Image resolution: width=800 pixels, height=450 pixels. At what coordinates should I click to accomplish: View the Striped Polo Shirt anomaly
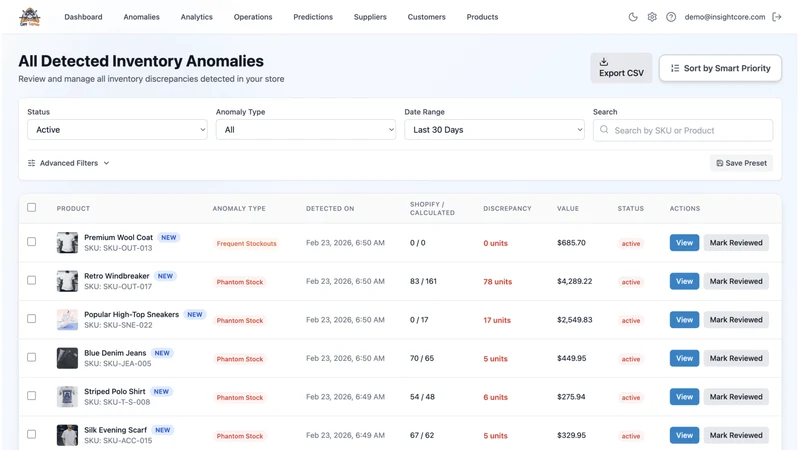(684, 397)
